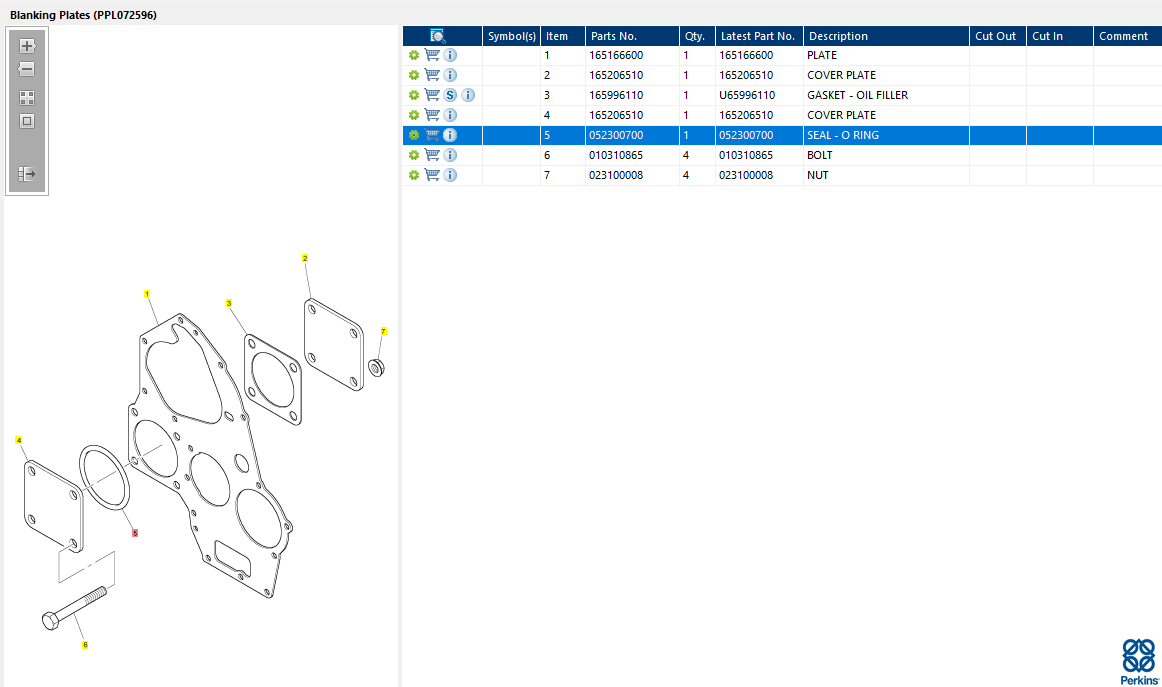This screenshot has height=687, width=1162.
Task: Click gear icon for item 4 COVER PLATE
Action: (414, 115)
